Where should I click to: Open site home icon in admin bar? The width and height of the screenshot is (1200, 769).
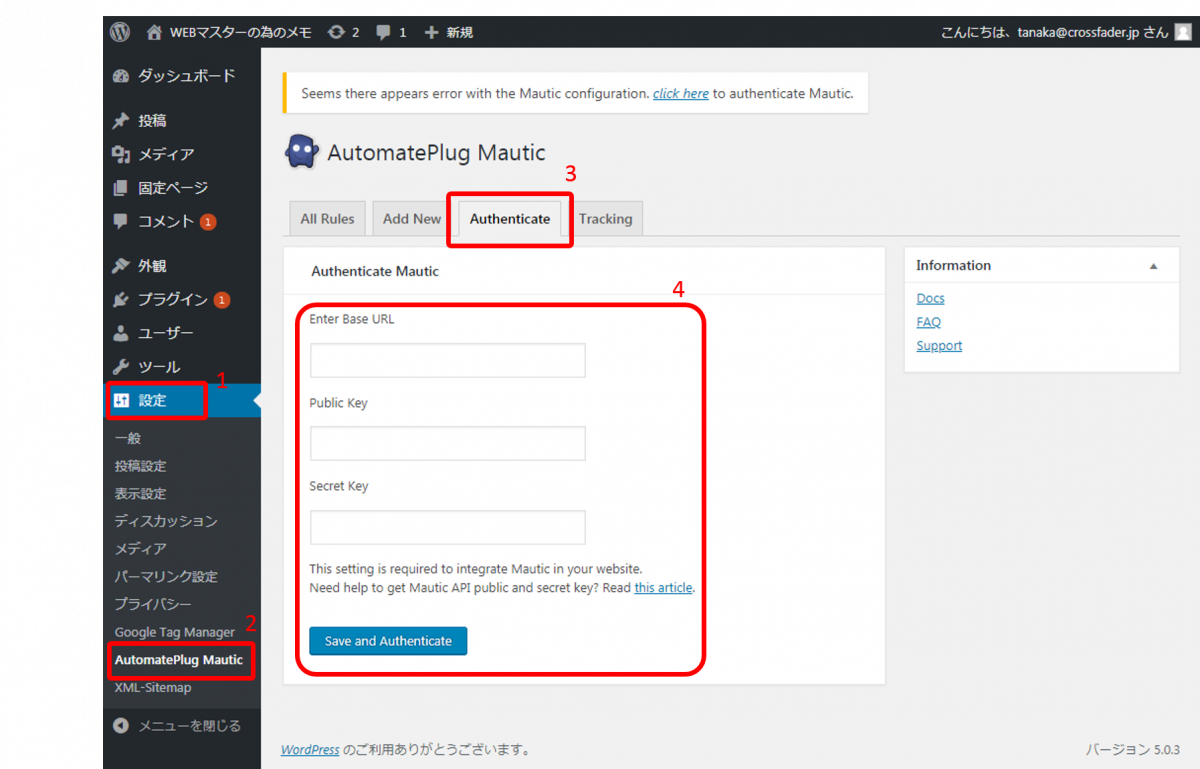154,32
